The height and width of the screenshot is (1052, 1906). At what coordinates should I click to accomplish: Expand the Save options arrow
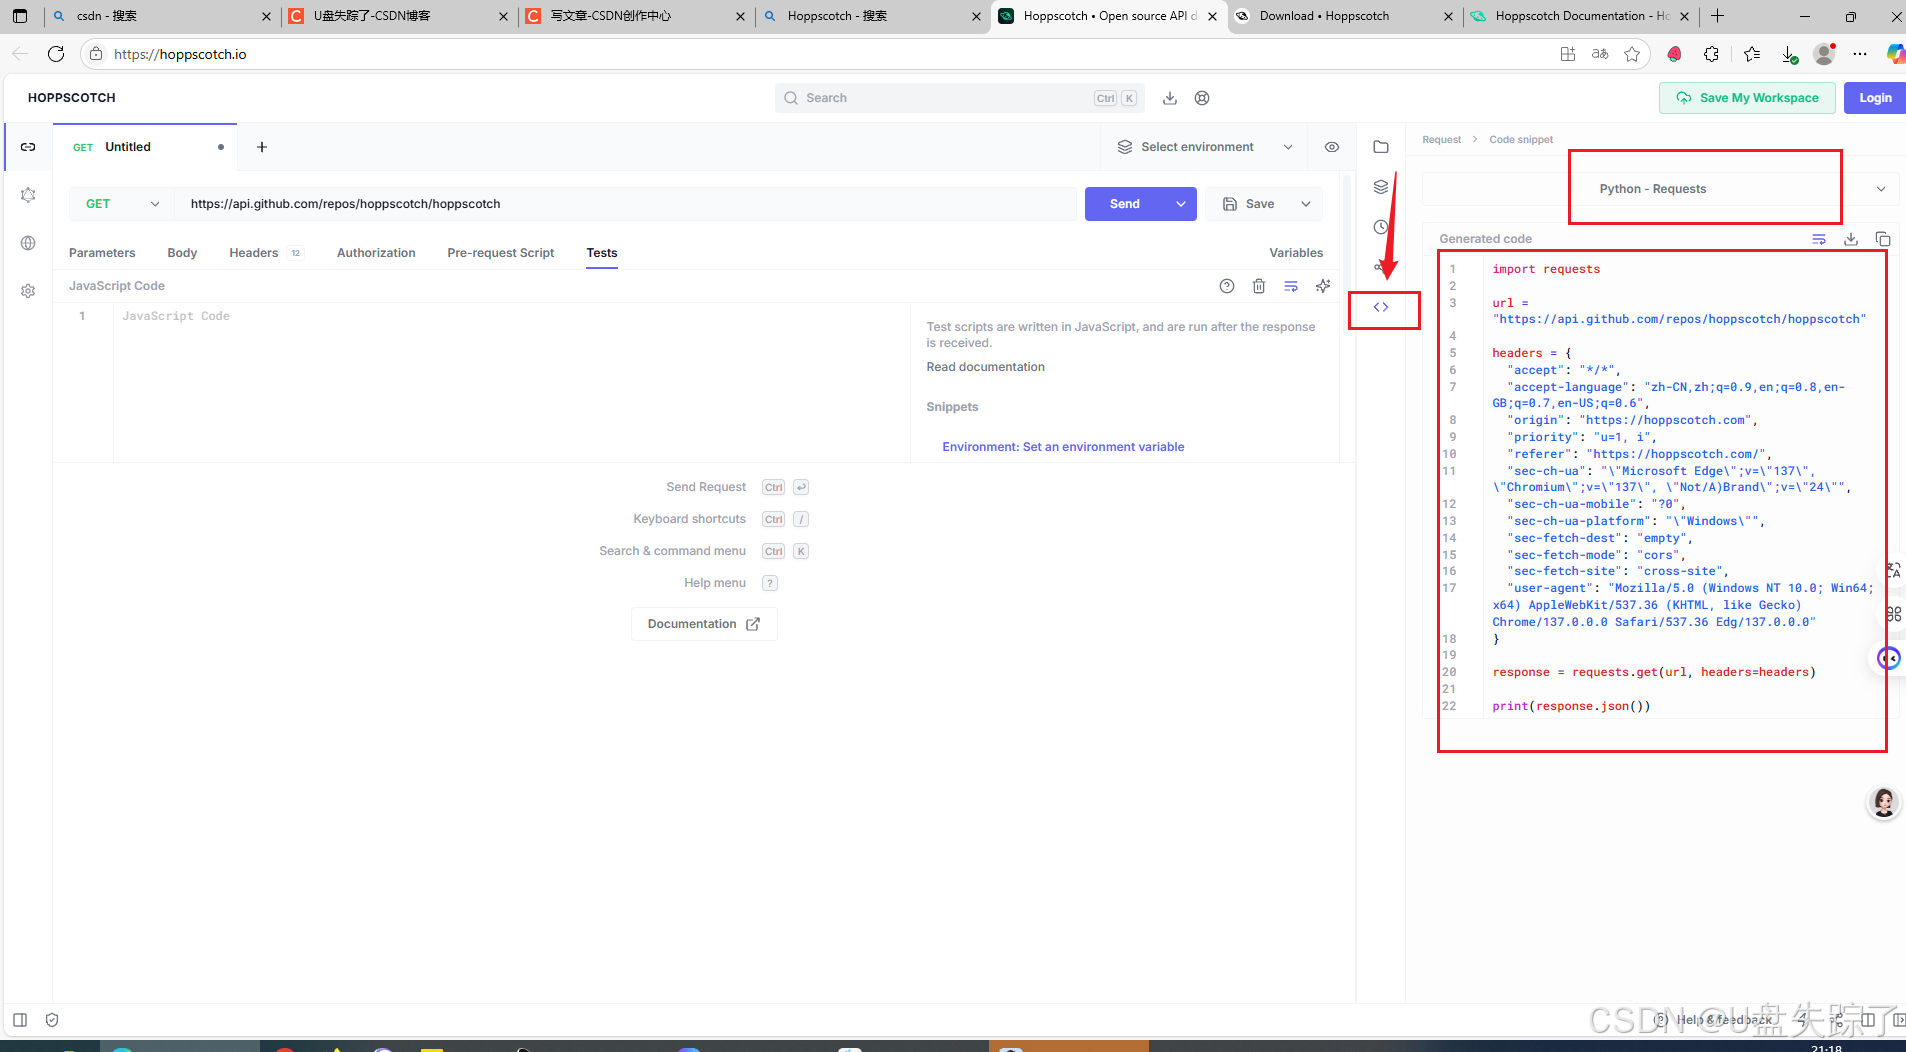coord(1306,204)
